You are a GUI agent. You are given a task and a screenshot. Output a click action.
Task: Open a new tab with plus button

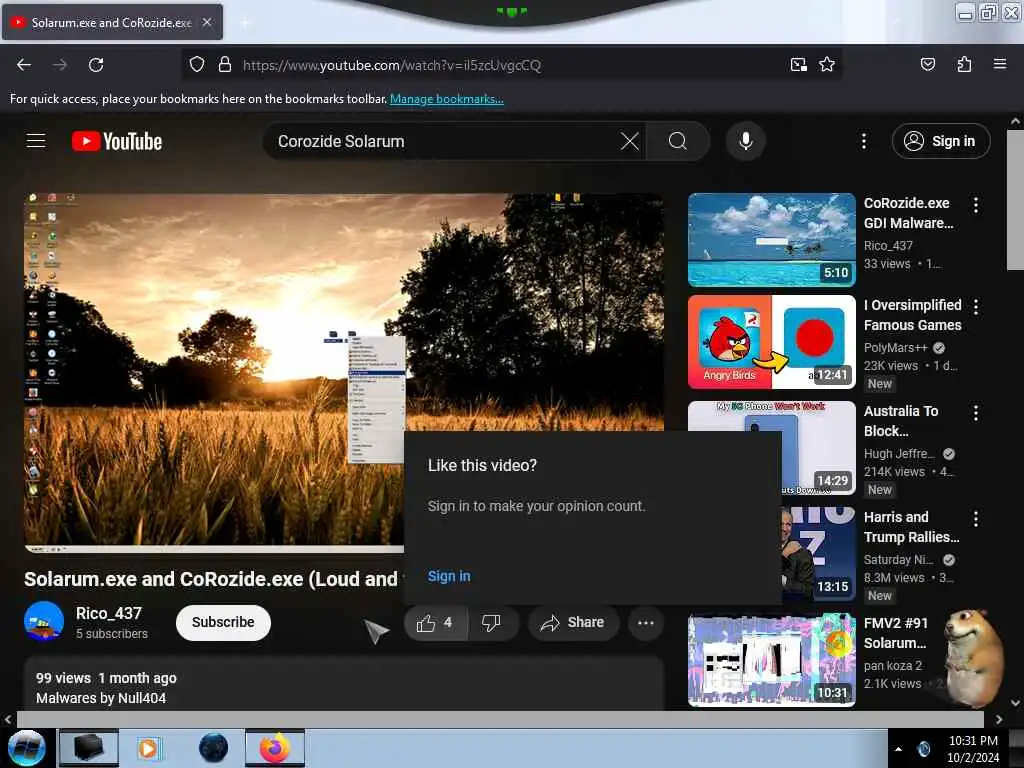coord(245,23)
